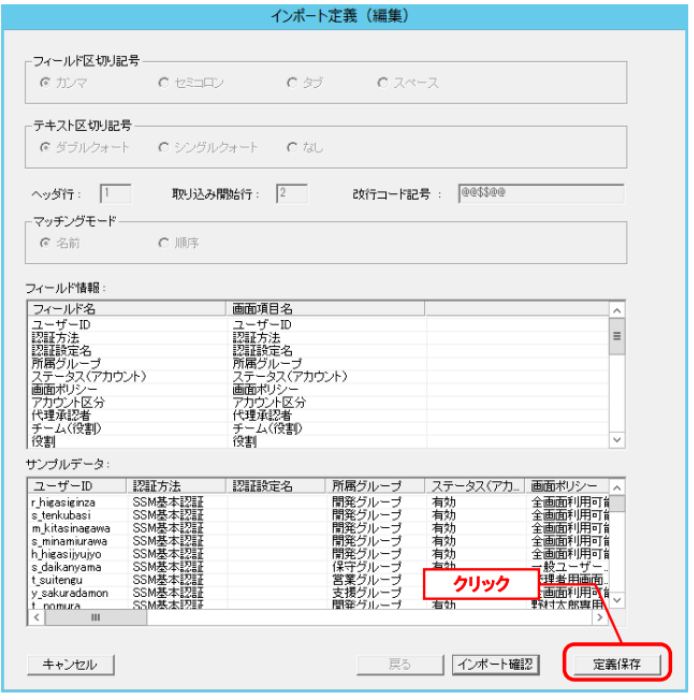Click sample data scroll-up arrow
Viewport: 694px width, 700px height.
tap(617, 488)
